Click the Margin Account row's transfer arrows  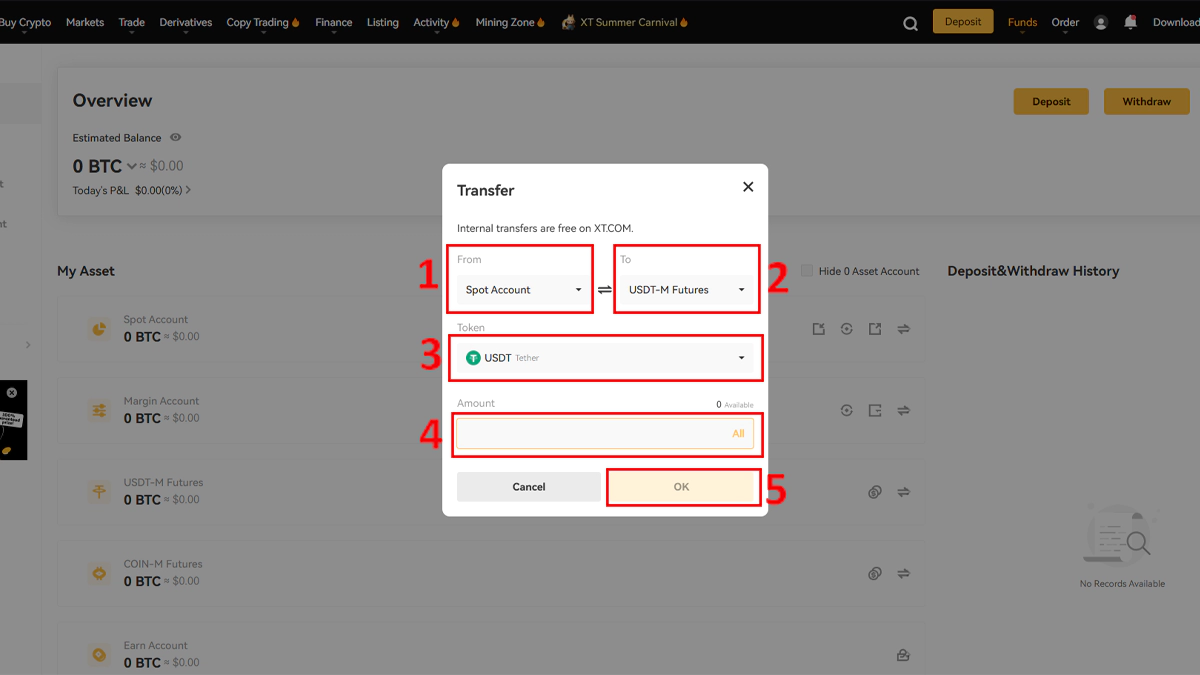click(x=903, y=410)
